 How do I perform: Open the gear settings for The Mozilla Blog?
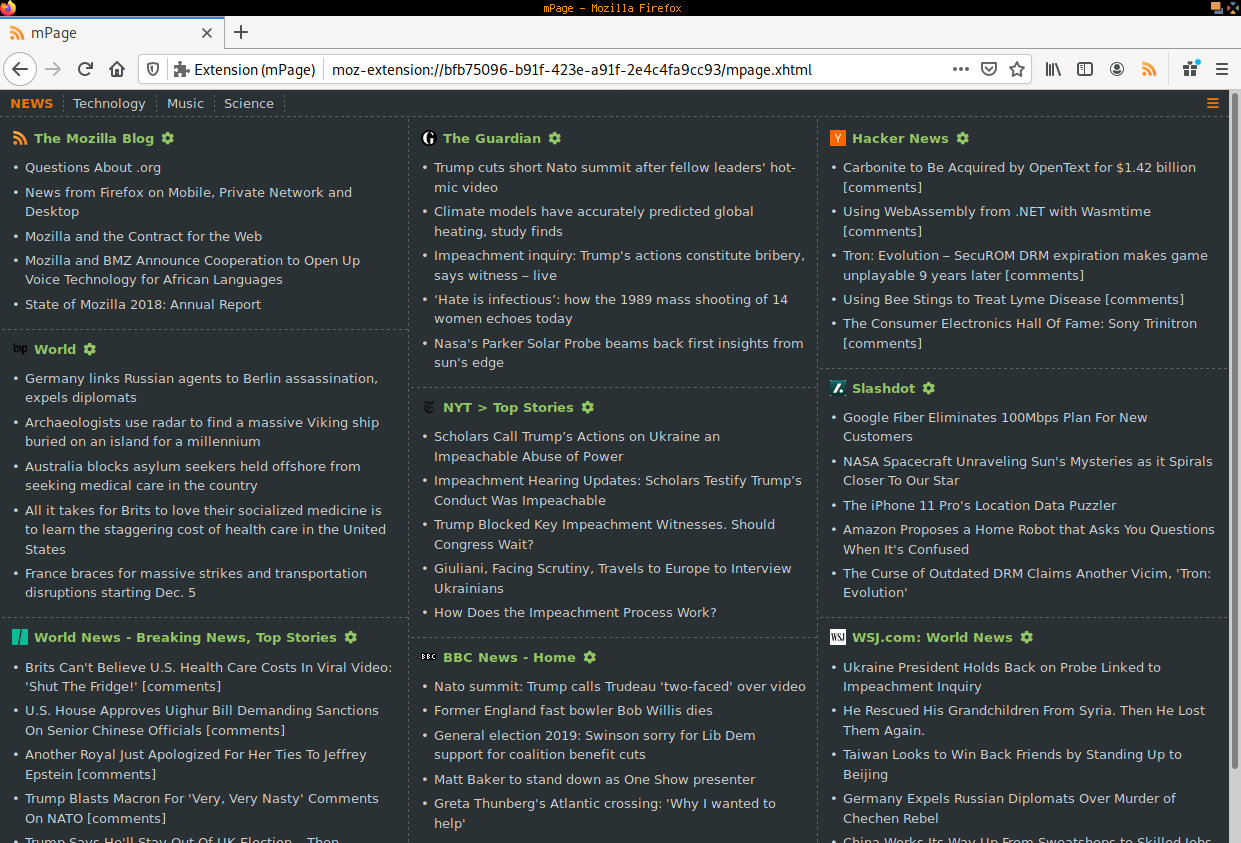[x=168, y=138]
